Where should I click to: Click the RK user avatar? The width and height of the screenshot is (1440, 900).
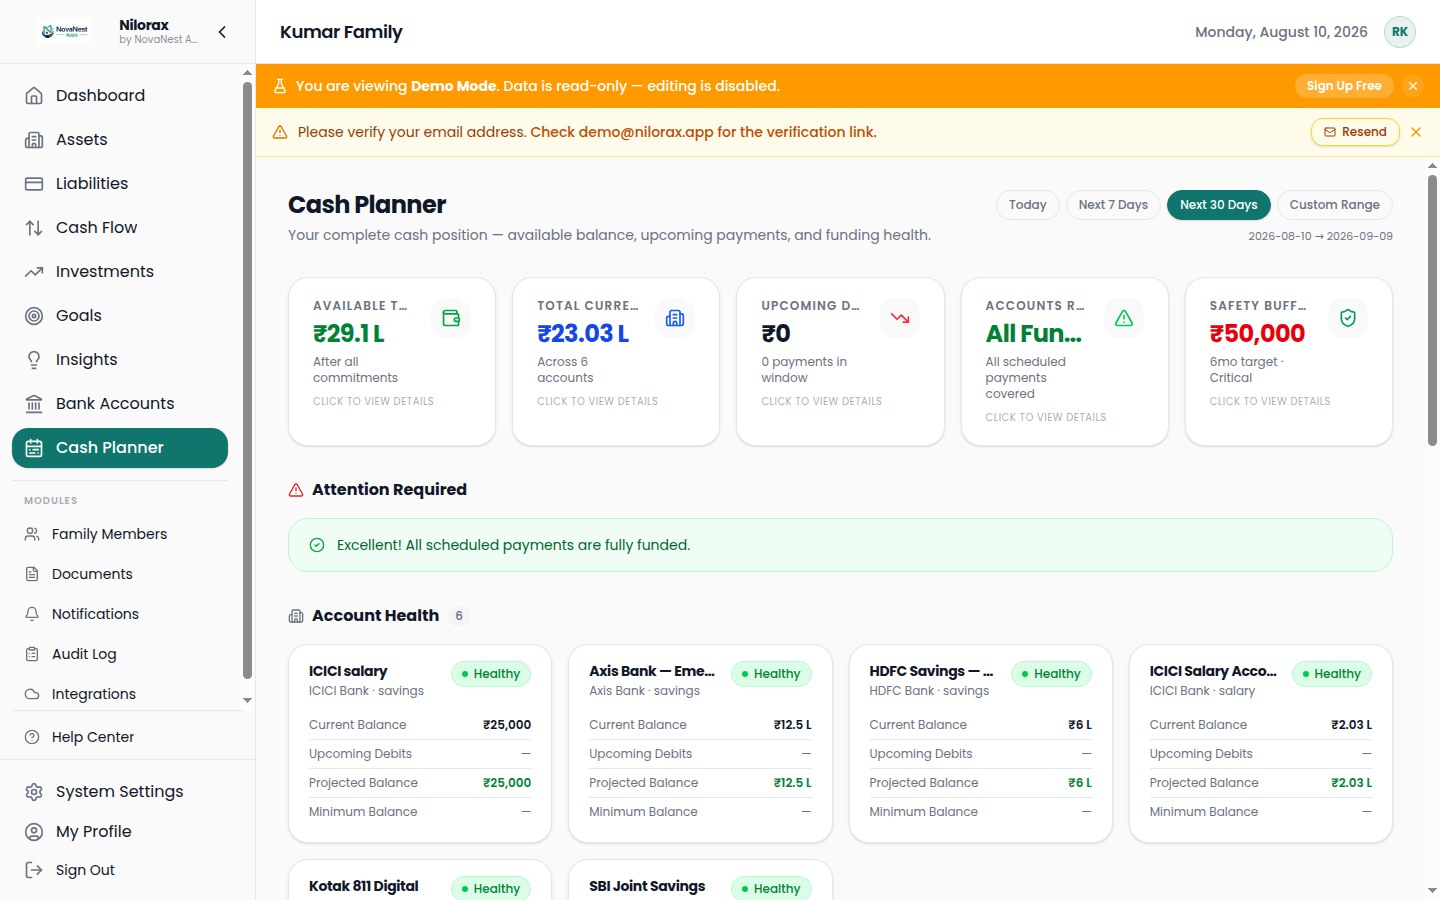point(1400,32)
